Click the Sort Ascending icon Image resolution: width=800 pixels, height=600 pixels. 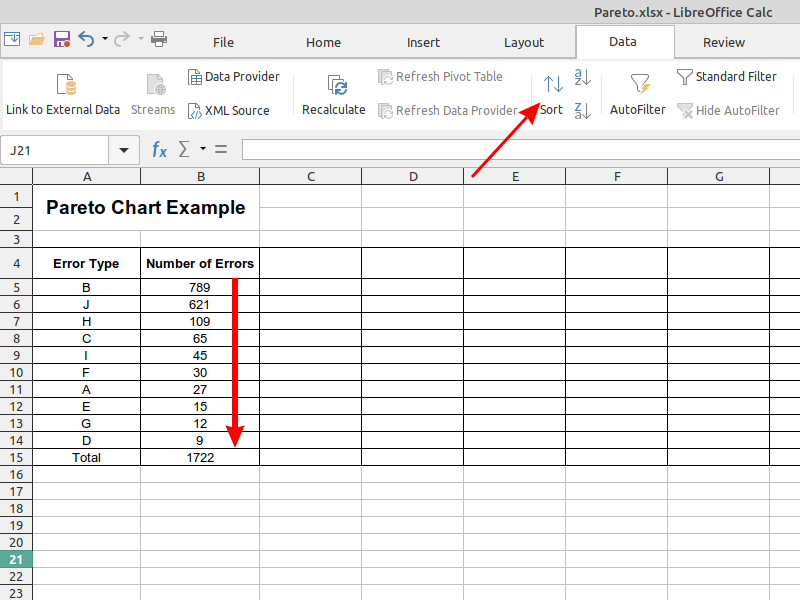tap(583, 77)
